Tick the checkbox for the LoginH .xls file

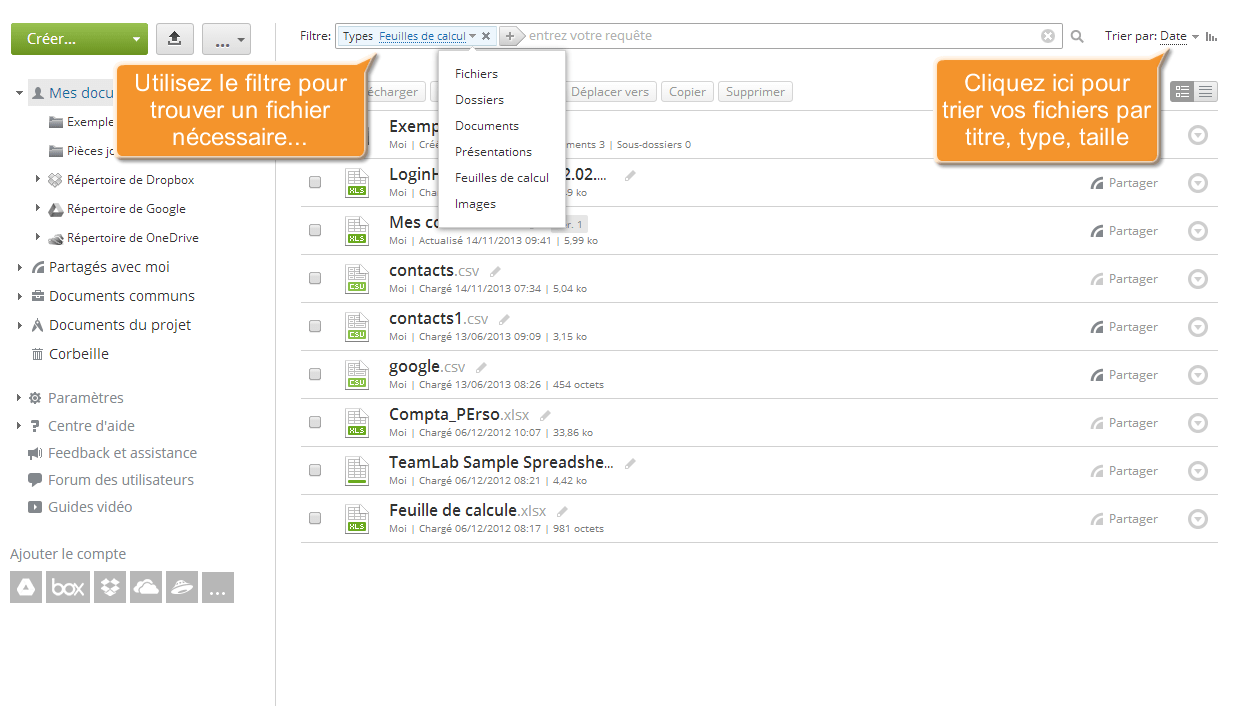(x=315, y=182)
